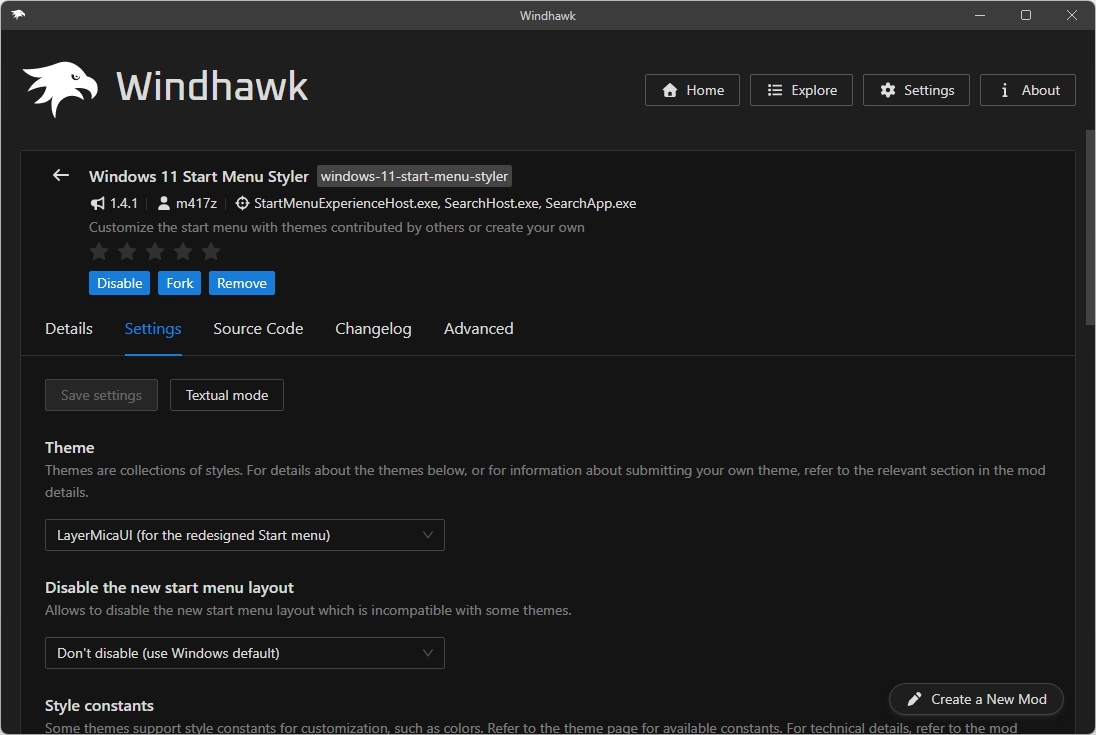Click Create a New Mod
Screen dimensions: 1096x735
point(975,699)
